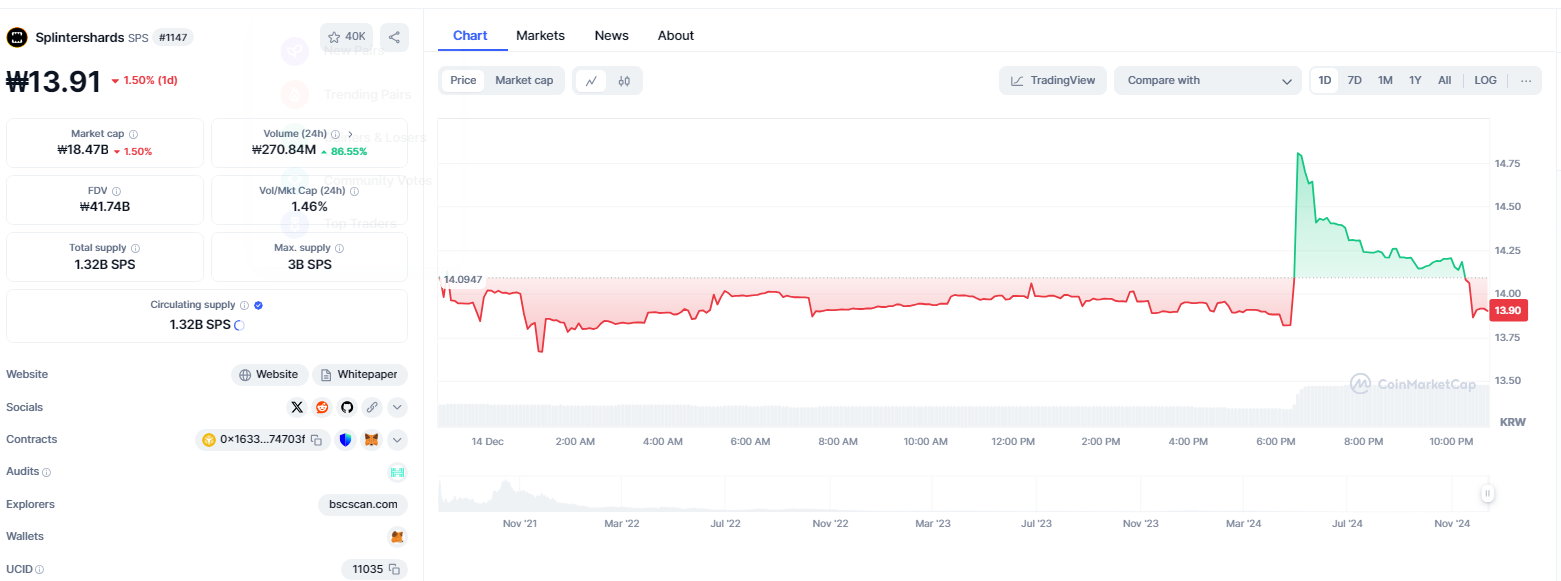Expand more Socials links
Viewport: 1561px width, 581px height.
[397, 407]
